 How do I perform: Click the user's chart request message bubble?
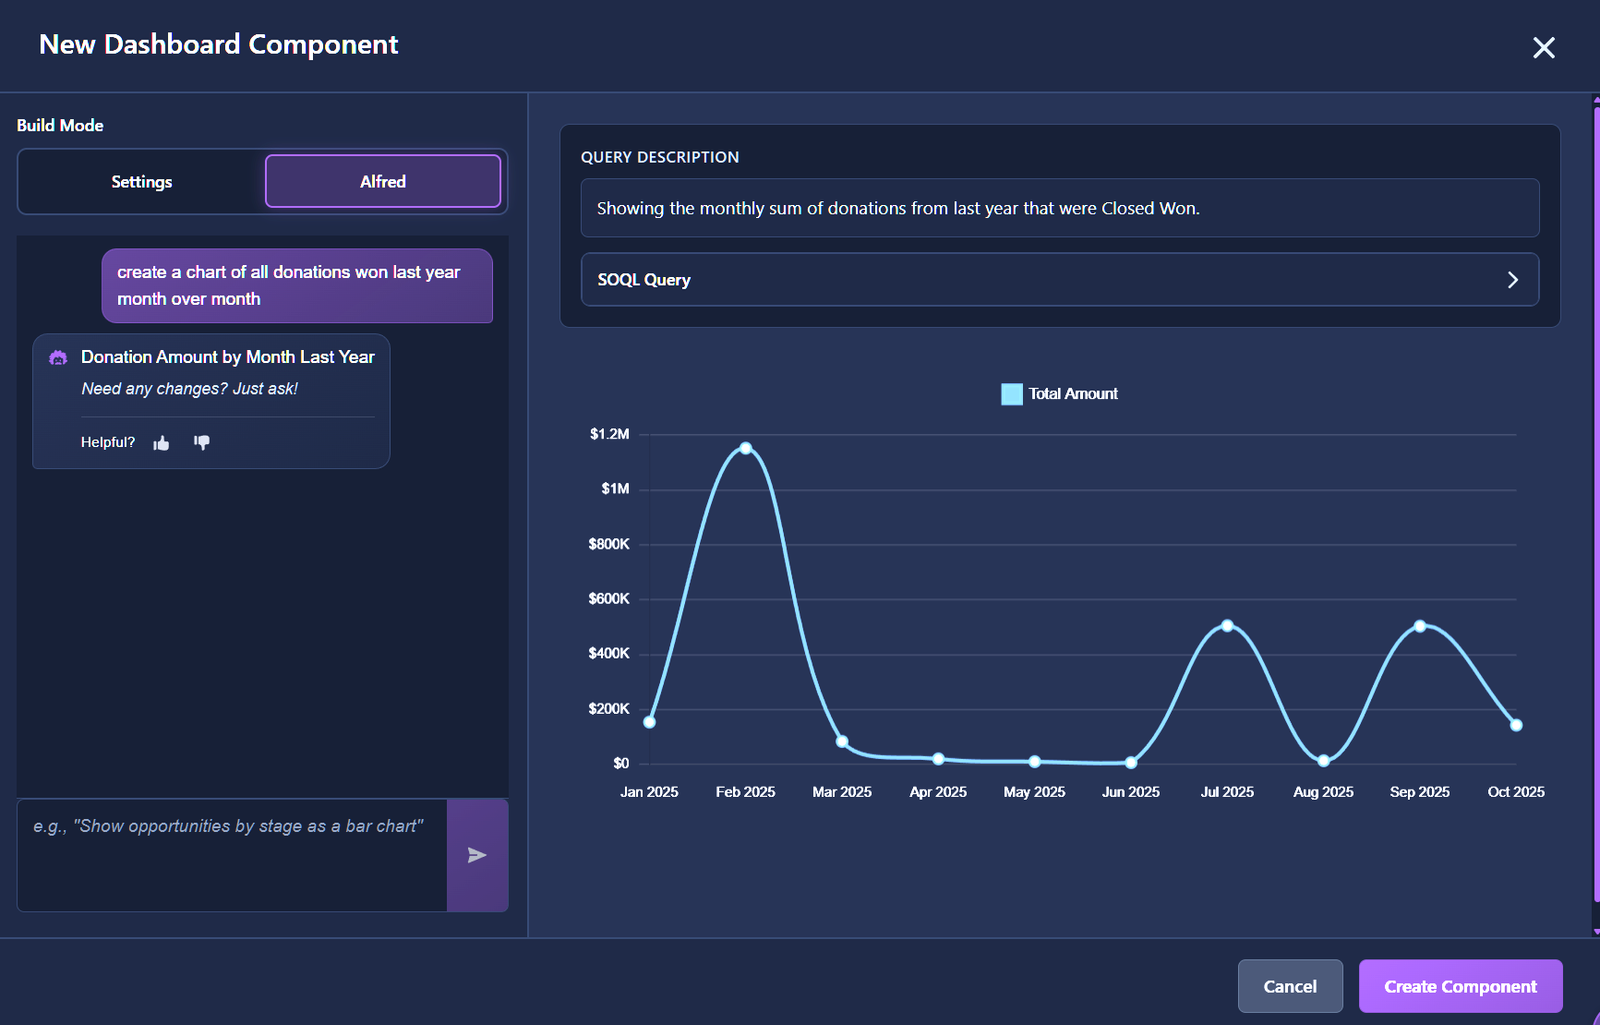[x=297, y=286]
